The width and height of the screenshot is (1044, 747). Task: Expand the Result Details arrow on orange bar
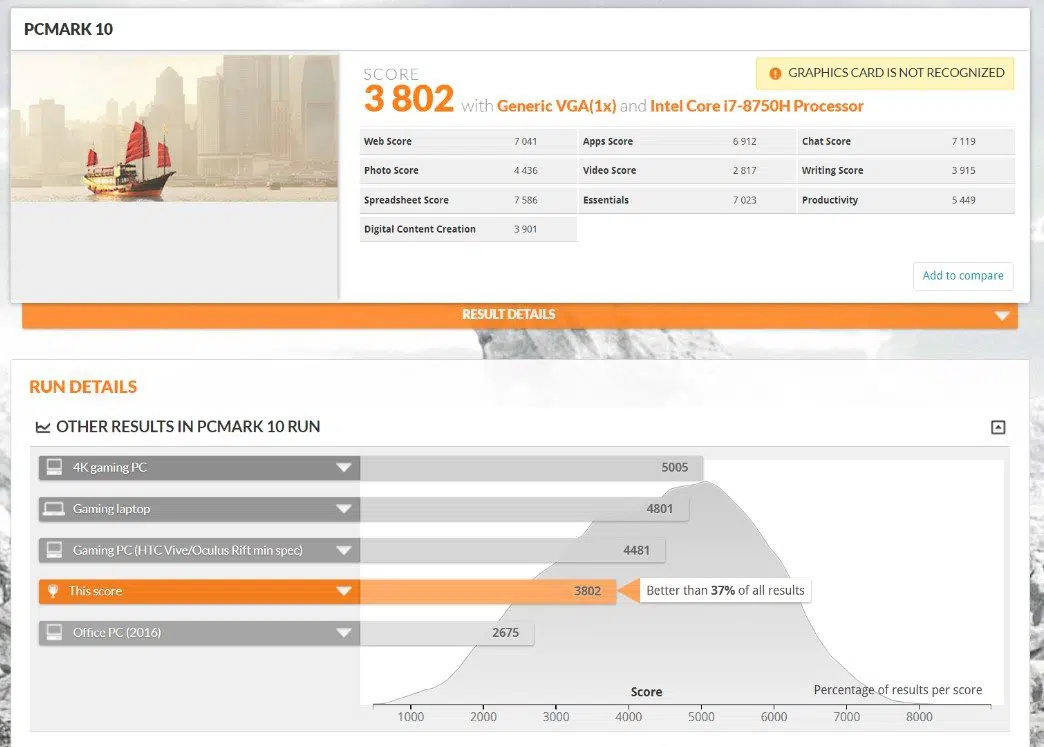point(1002,316)
